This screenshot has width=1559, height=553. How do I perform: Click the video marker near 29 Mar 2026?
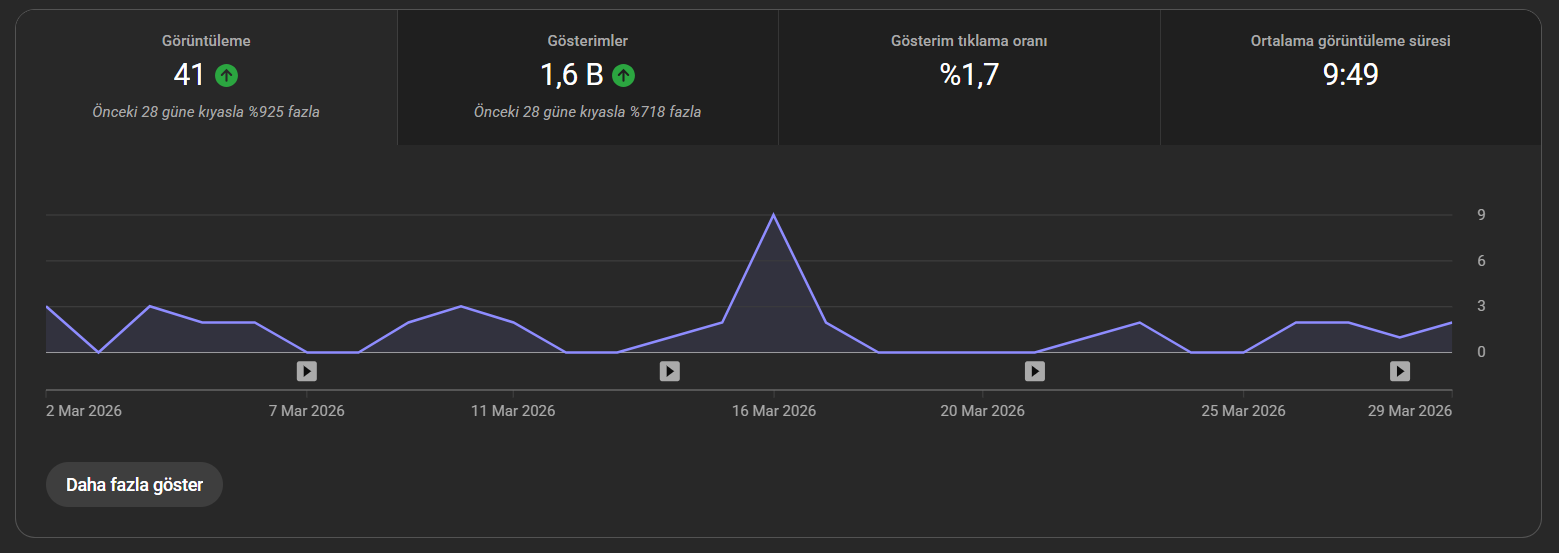coord(1400,371)
